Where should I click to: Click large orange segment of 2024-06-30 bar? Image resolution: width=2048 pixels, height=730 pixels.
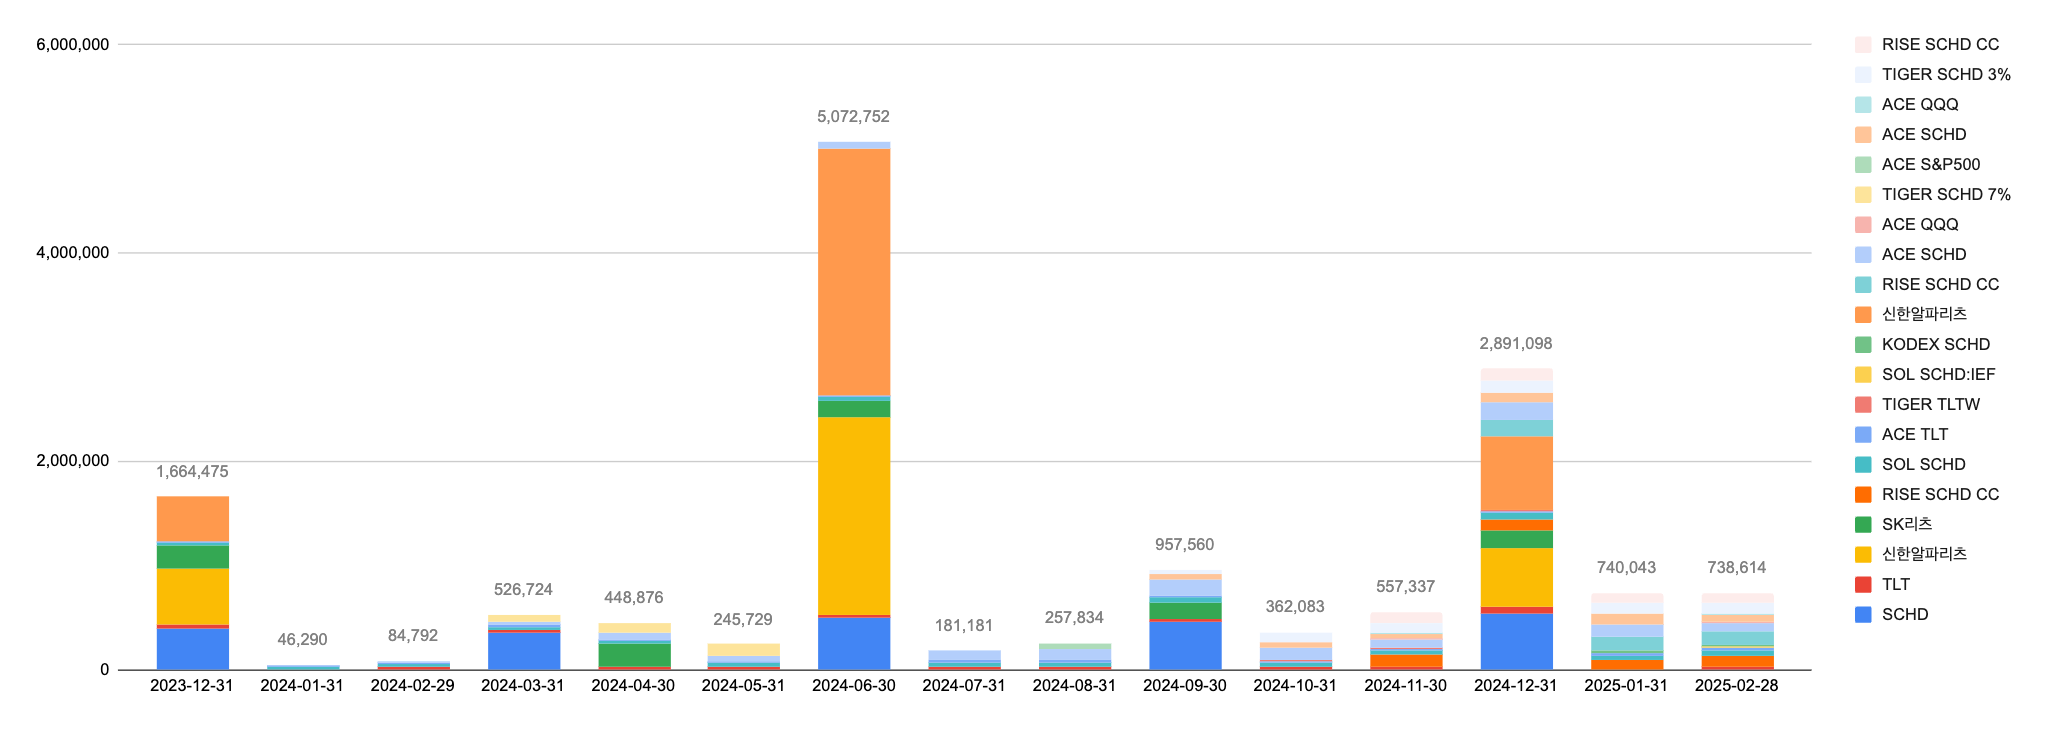[853, 272]
